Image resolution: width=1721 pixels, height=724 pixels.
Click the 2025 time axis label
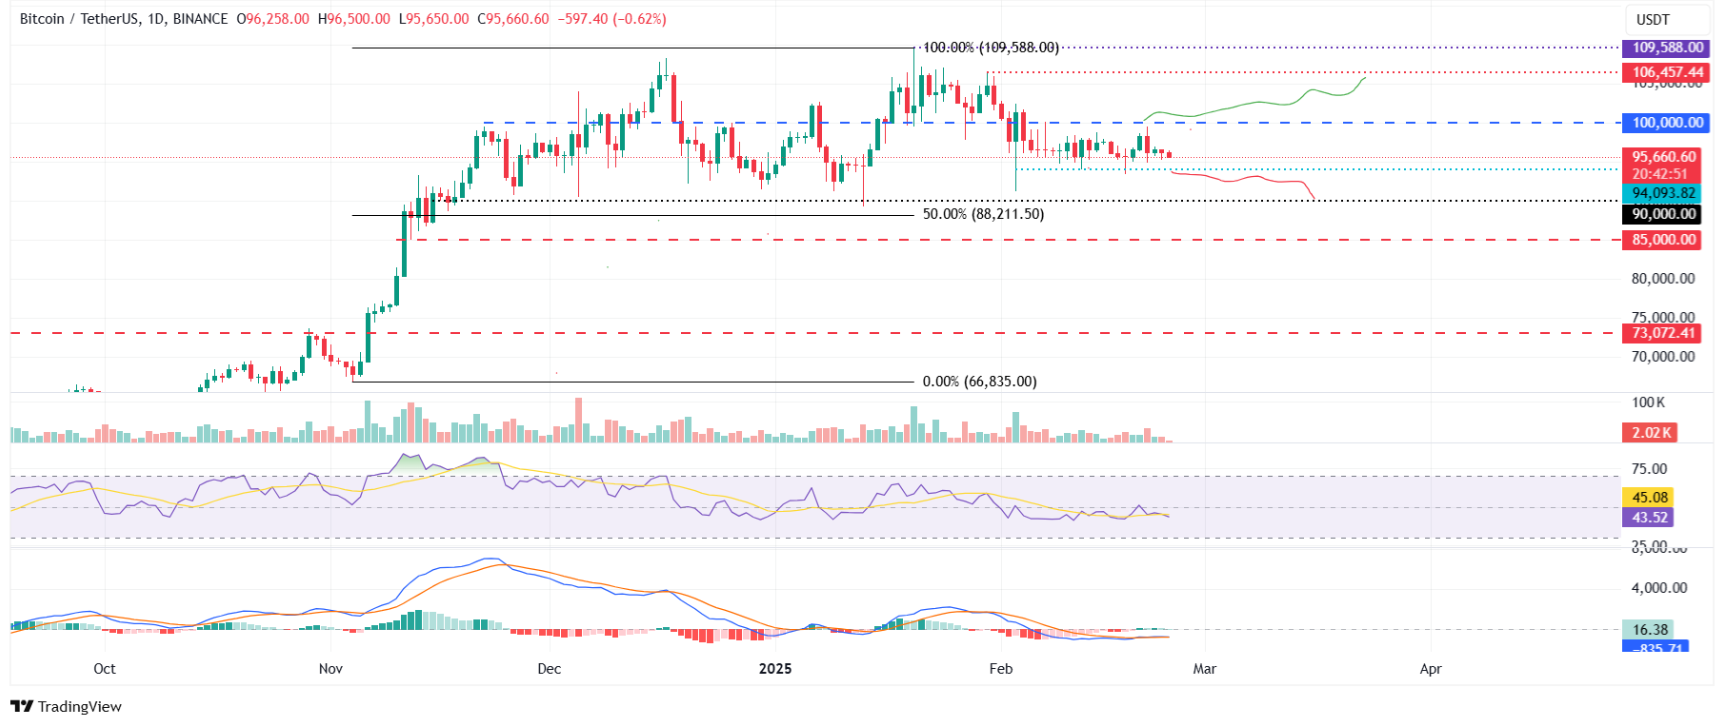click(775, 669)
